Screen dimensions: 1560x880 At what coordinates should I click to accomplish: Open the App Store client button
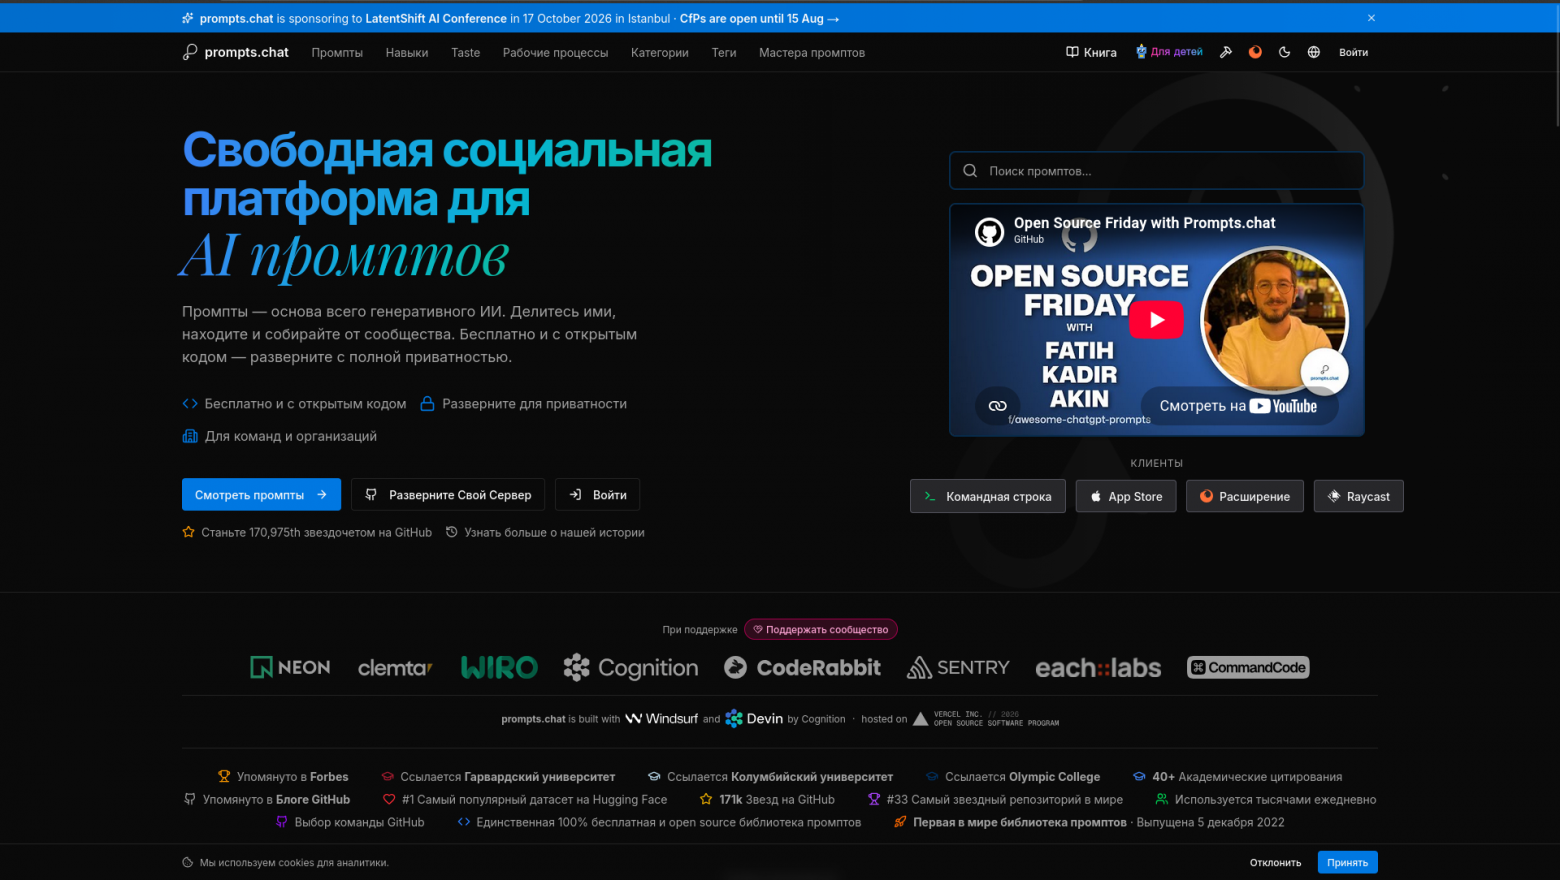[1126, 496]
